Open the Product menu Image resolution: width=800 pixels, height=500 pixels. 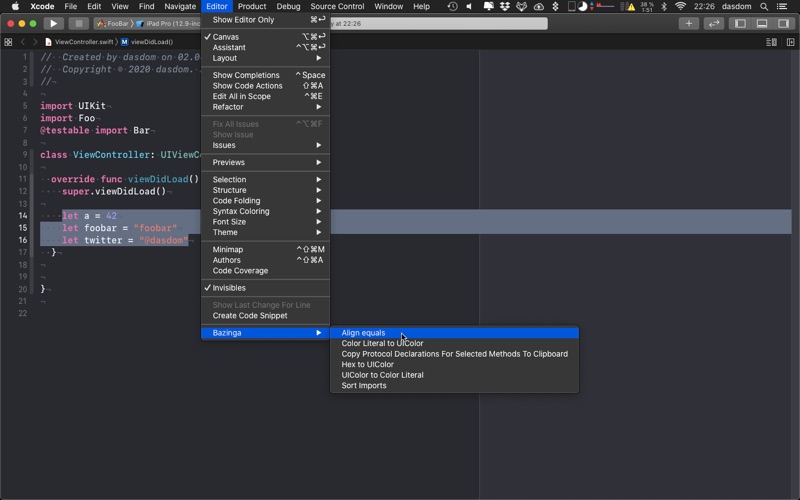[x=252, y=6]
